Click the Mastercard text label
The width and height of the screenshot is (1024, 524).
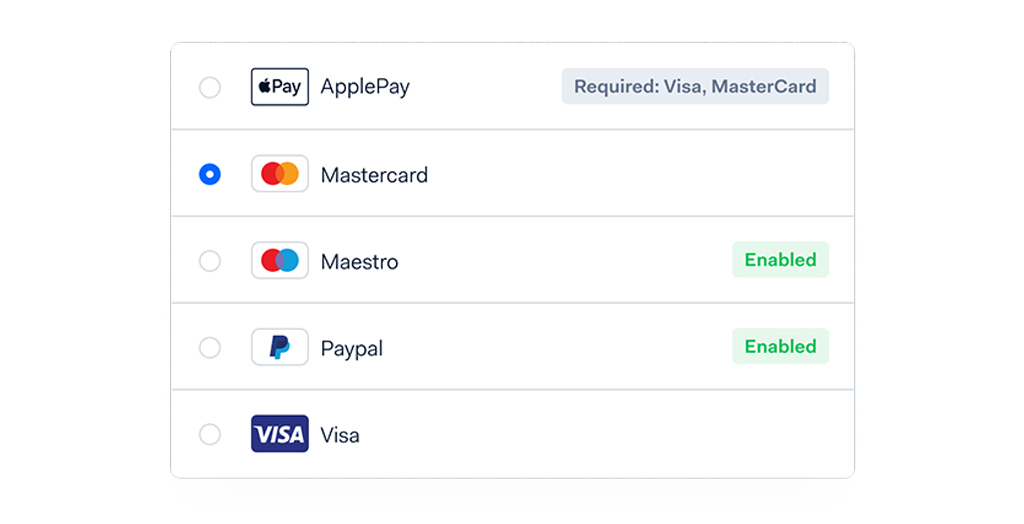[x=374, y=174]
